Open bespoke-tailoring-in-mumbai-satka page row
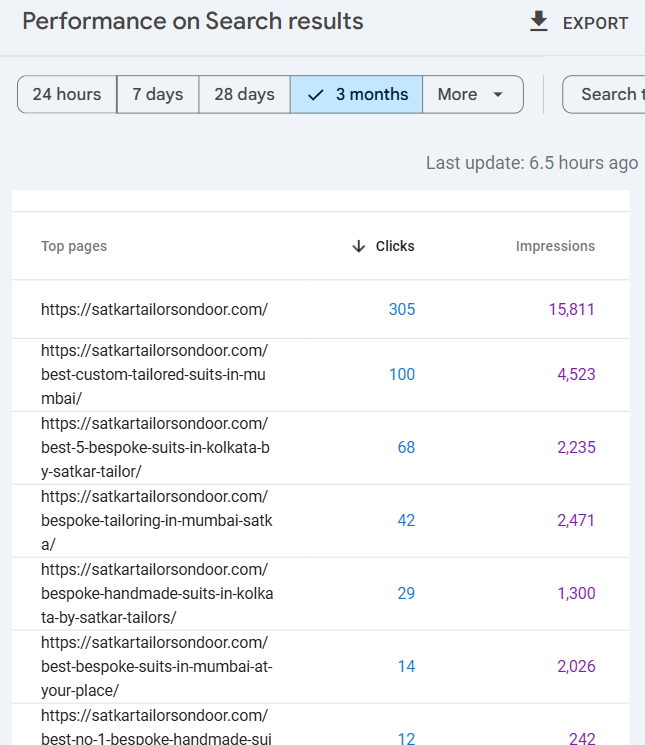Screen dimensions: 645x745 pyautogui.click(x=321, y=521)
